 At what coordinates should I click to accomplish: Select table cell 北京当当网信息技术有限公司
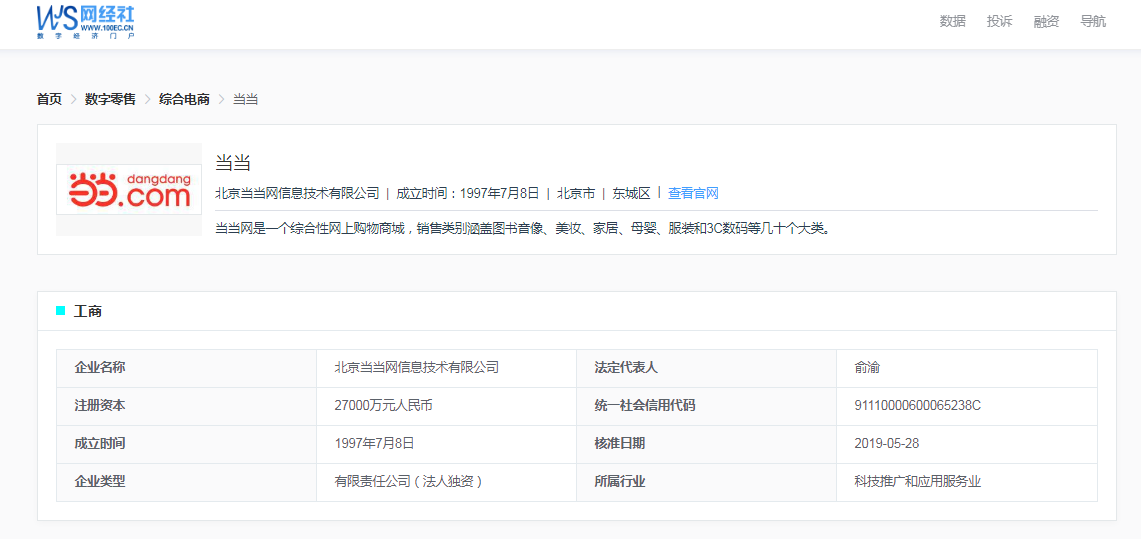pos(416,367)
